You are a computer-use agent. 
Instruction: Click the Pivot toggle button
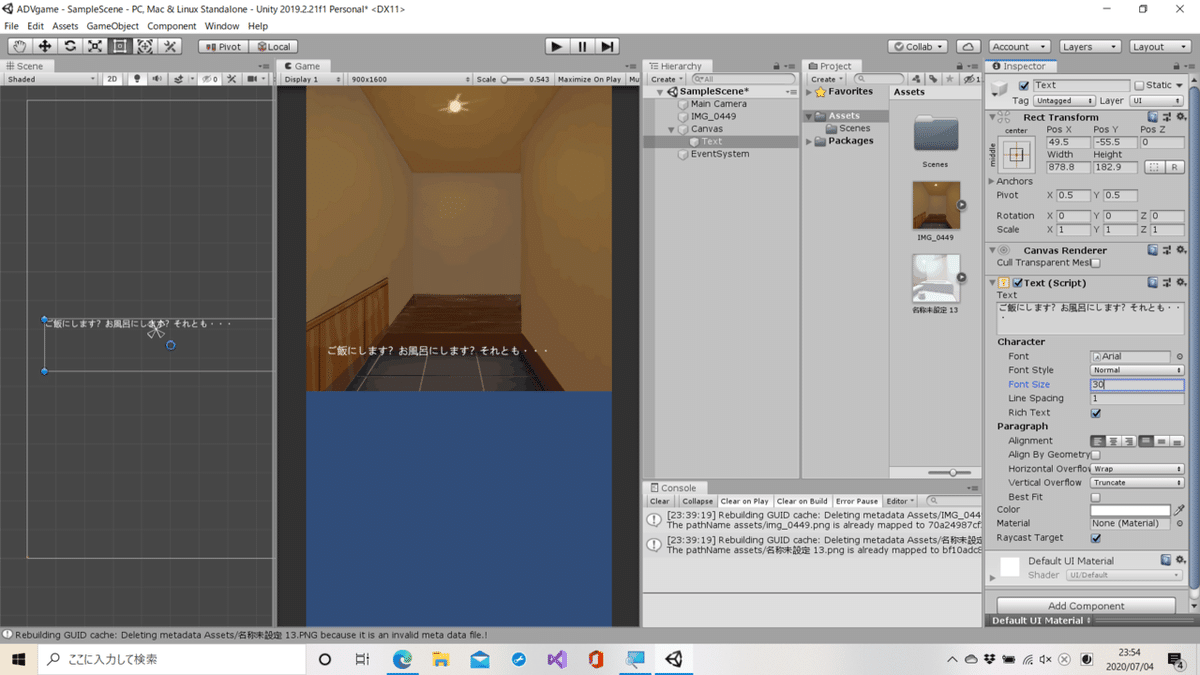point(222,46)
